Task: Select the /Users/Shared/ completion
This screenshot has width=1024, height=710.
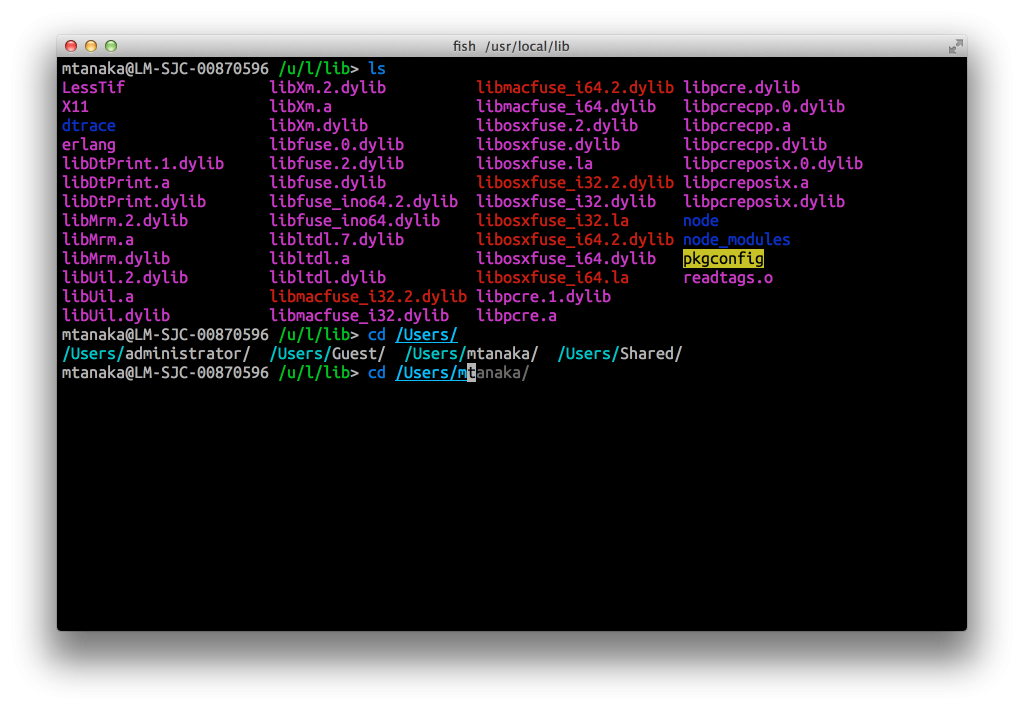Action: pyautogui.click(x=620, y=353)
